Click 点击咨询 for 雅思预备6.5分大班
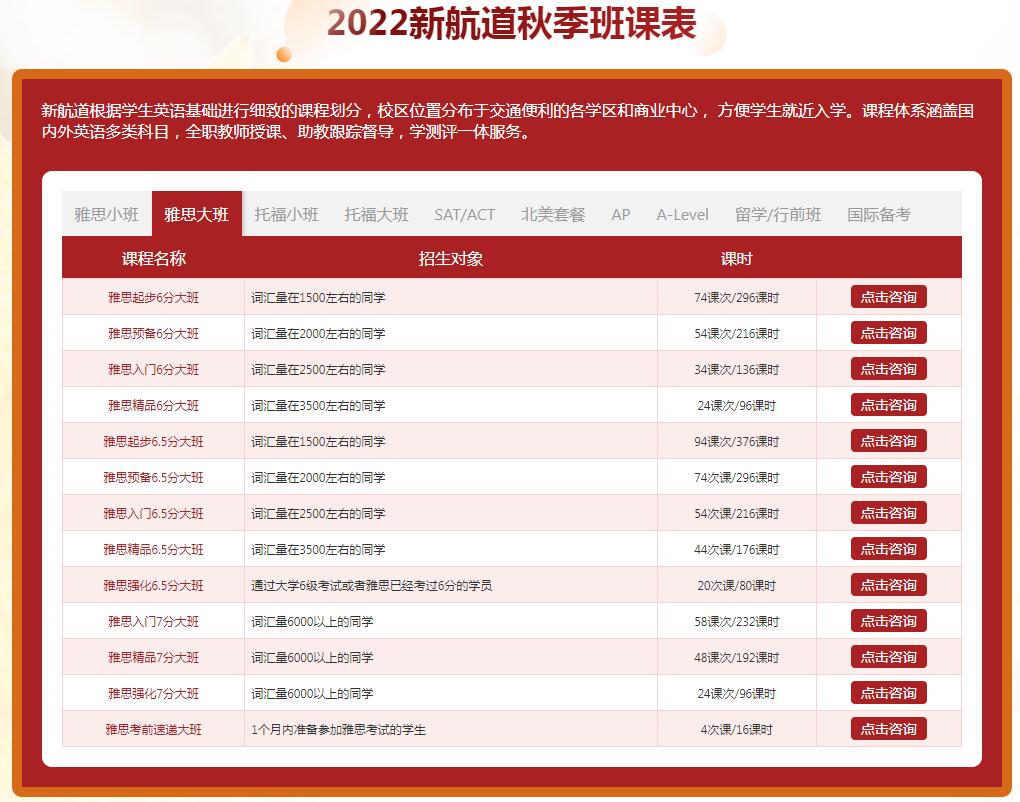This screenshot has width=1020, height=802. tap(889, 477)
